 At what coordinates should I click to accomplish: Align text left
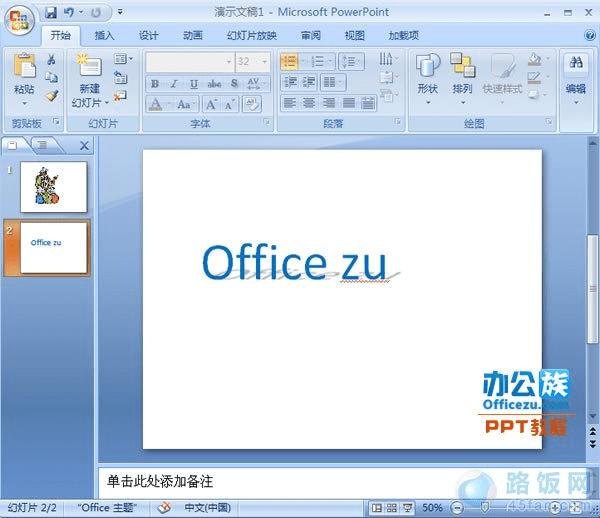(x=290, y=103)
